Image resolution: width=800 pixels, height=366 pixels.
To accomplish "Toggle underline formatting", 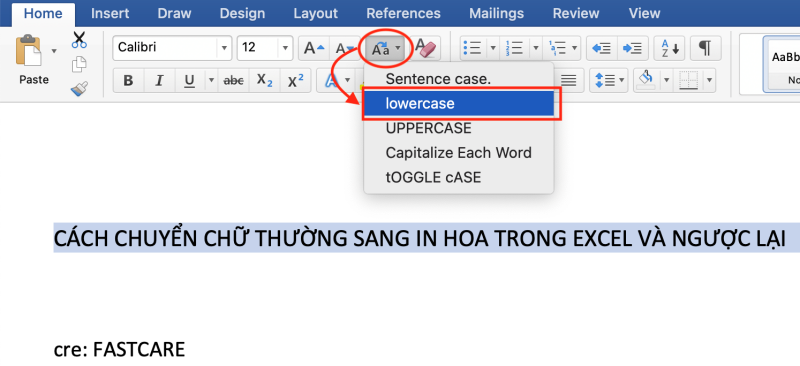I will click(x=190, y=80).
